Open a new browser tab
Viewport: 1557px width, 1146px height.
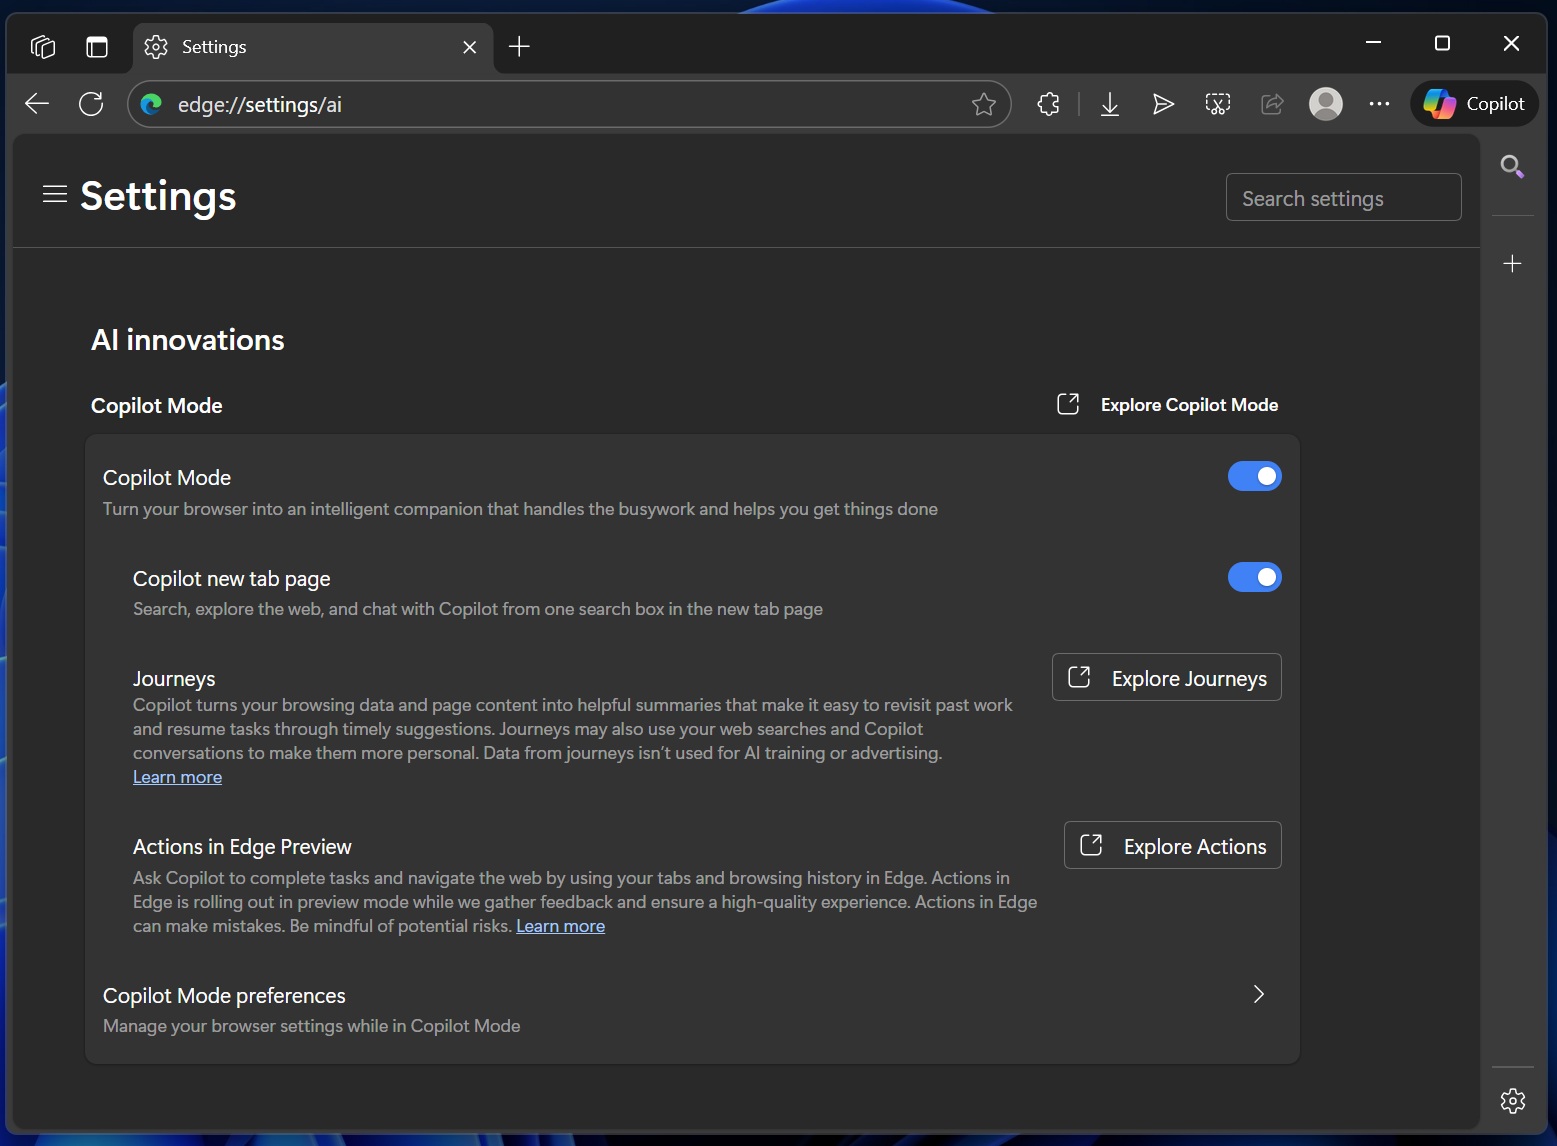pos(518,46)
